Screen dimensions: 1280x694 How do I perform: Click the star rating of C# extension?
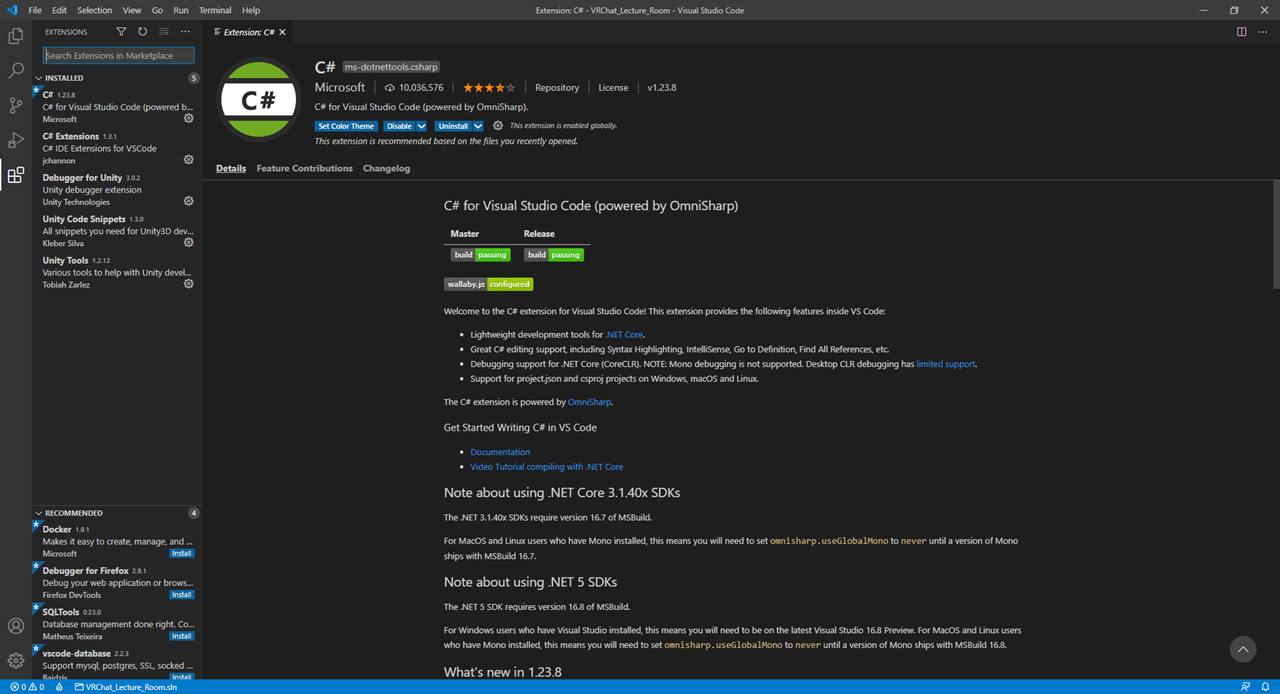point(489,88)
